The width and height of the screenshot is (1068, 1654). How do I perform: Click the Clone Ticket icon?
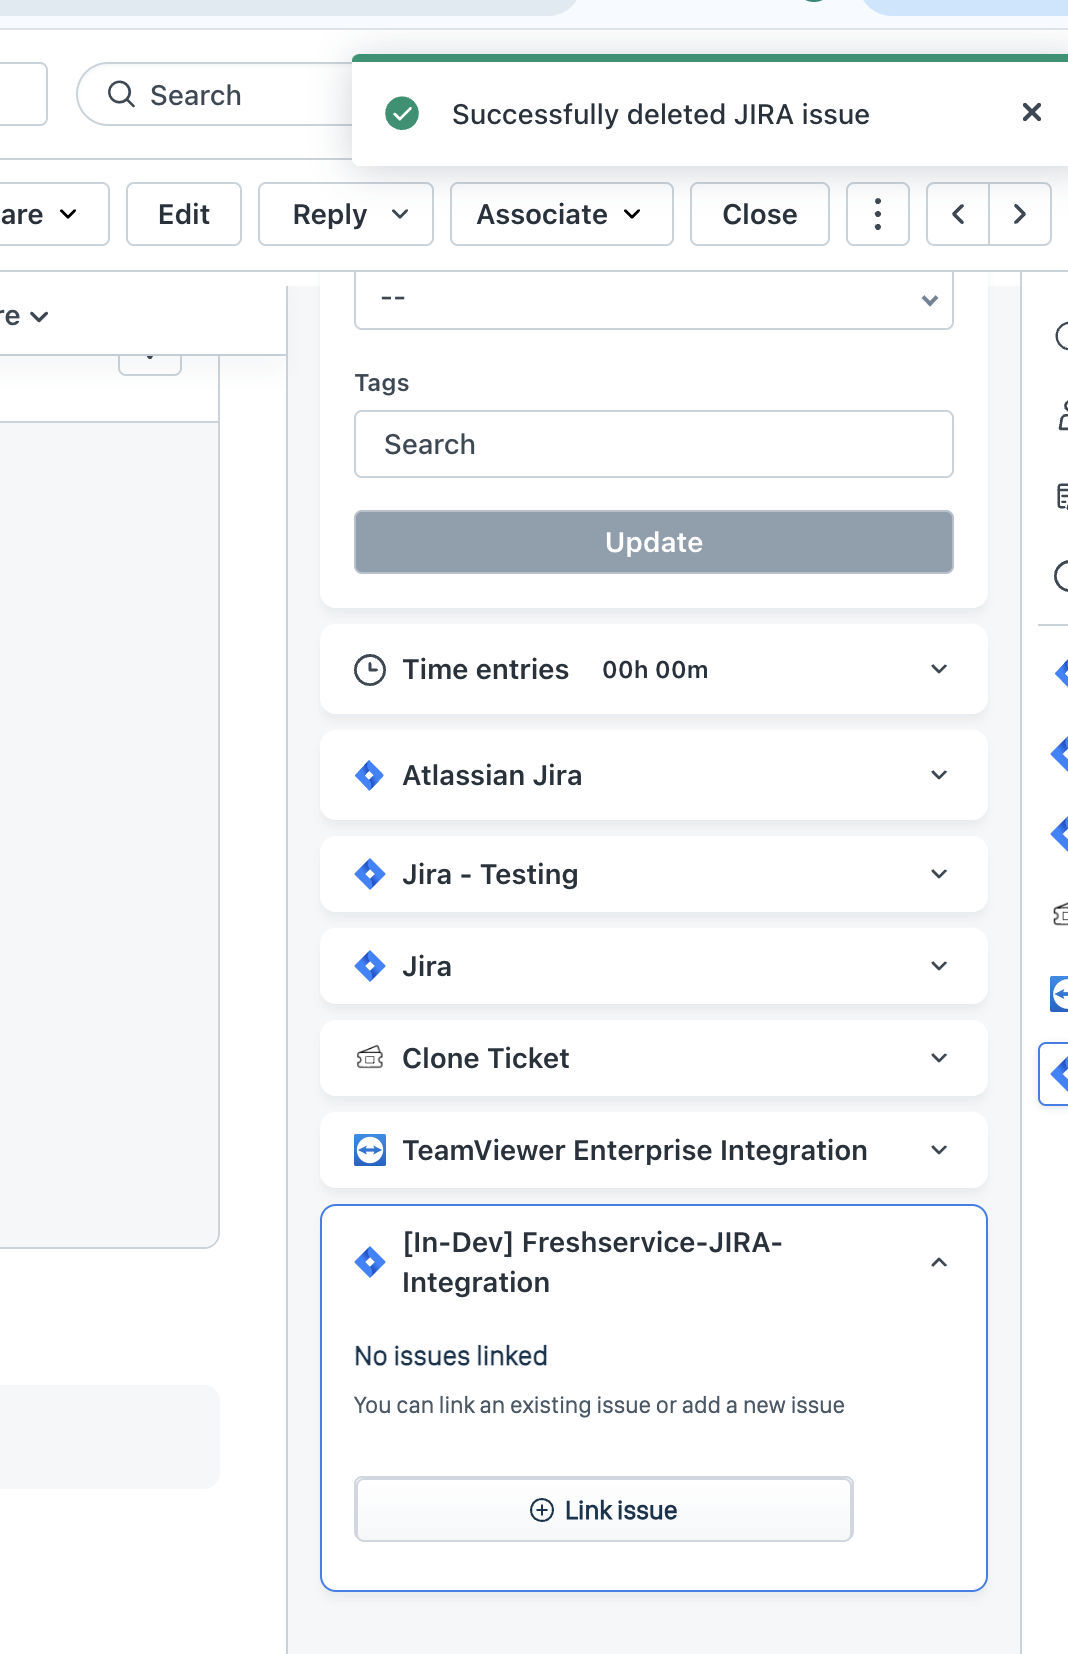370,1058
